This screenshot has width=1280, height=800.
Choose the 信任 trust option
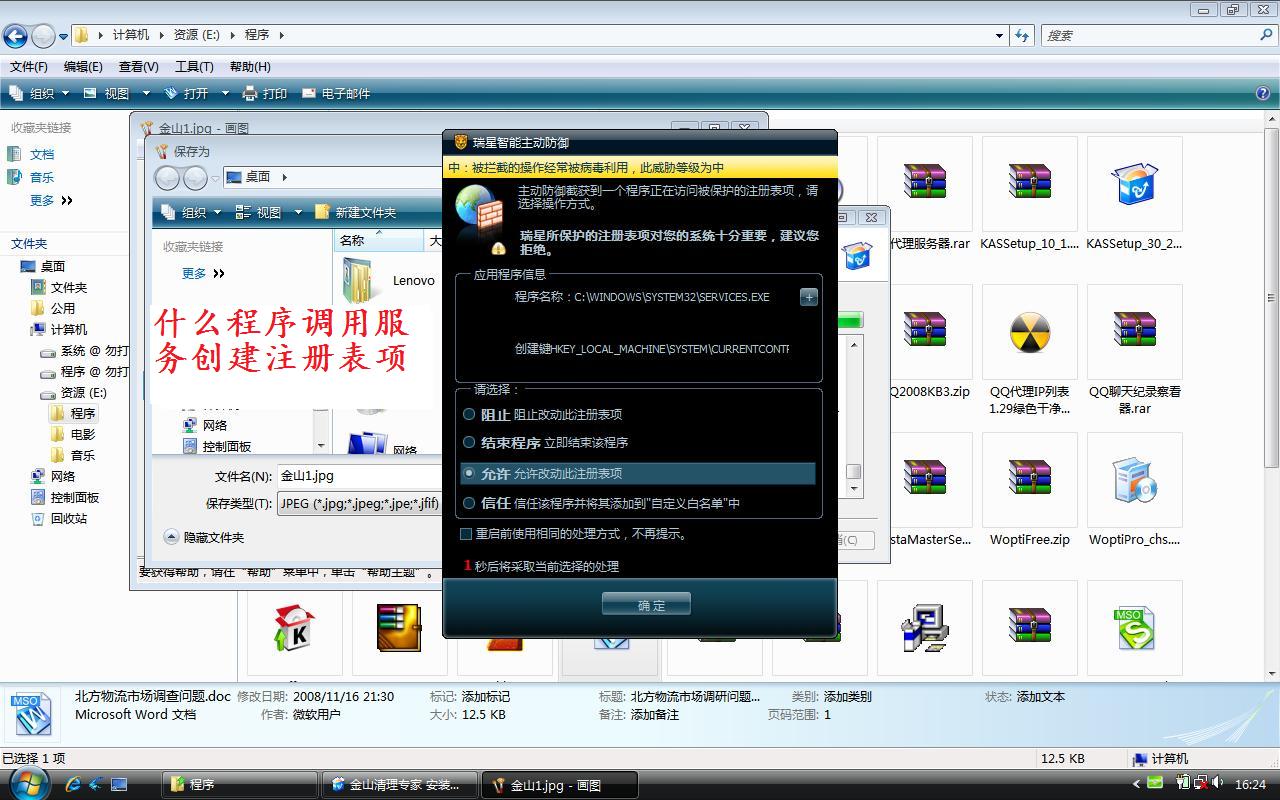[469, 503]
